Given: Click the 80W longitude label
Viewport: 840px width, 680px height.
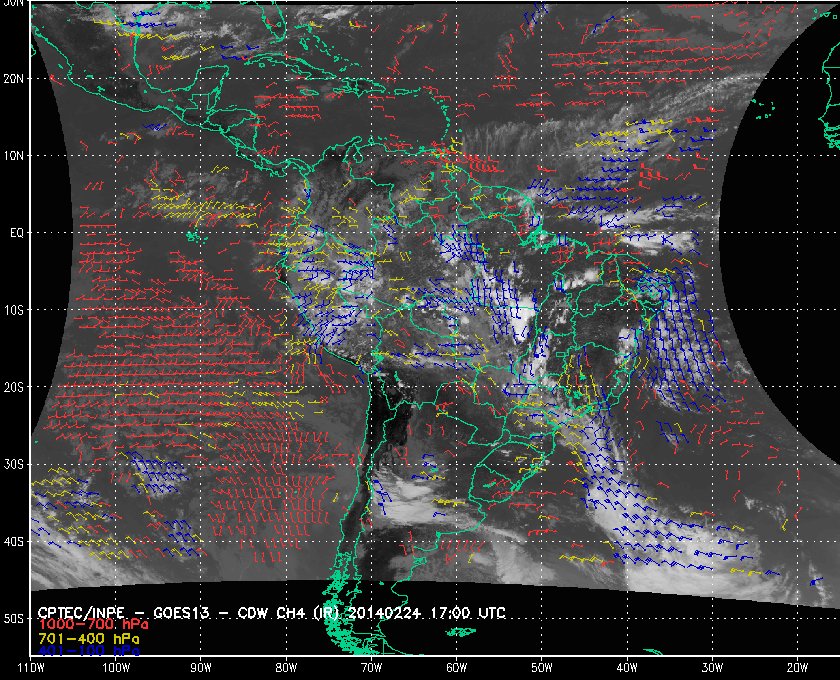Looking at the screenshot, I should [286, 668].
